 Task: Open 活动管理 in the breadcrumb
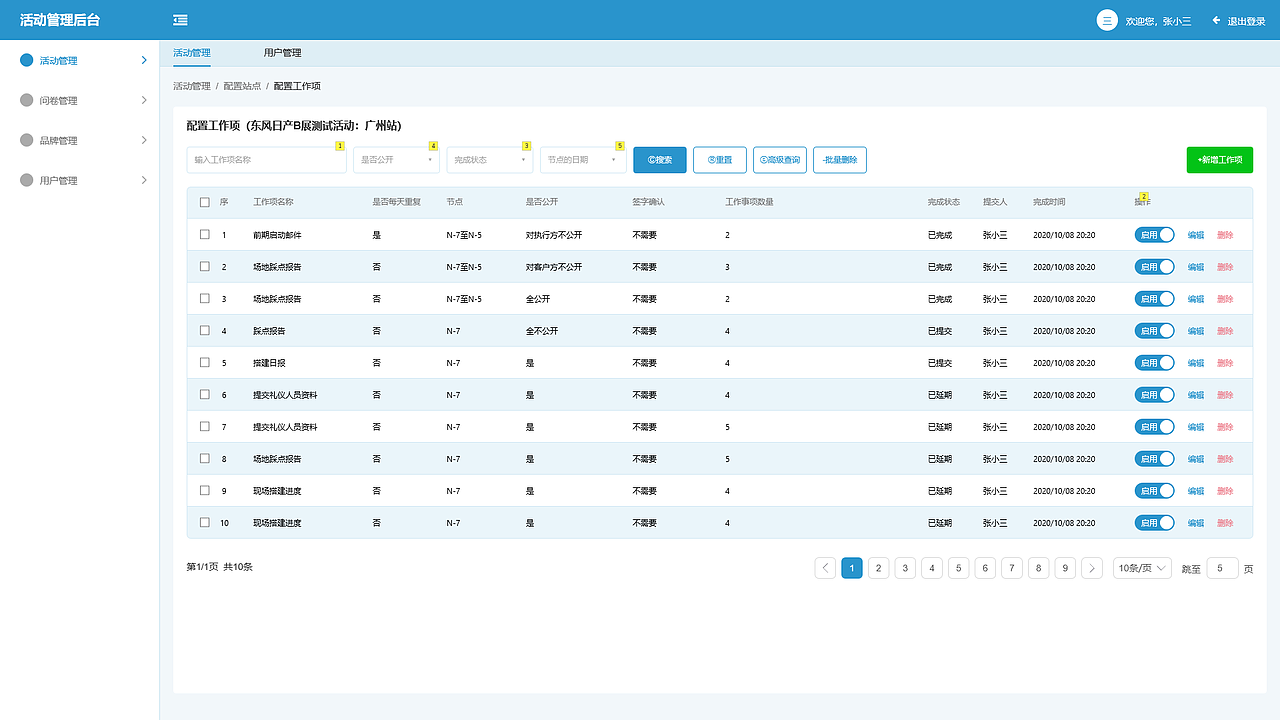[192, 86]
